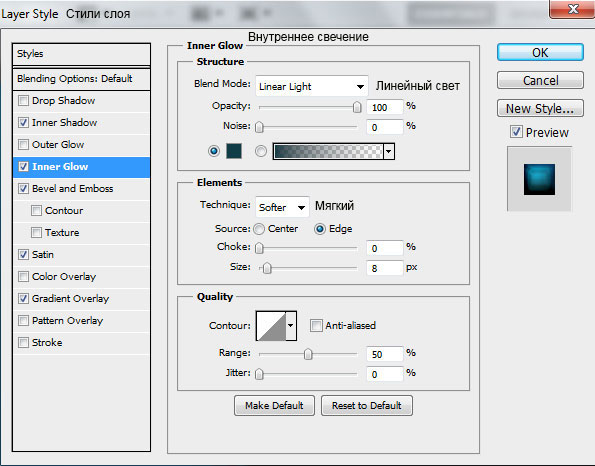Choose Center as glow source
595x466 pixels.
click(x=259, y=229)
